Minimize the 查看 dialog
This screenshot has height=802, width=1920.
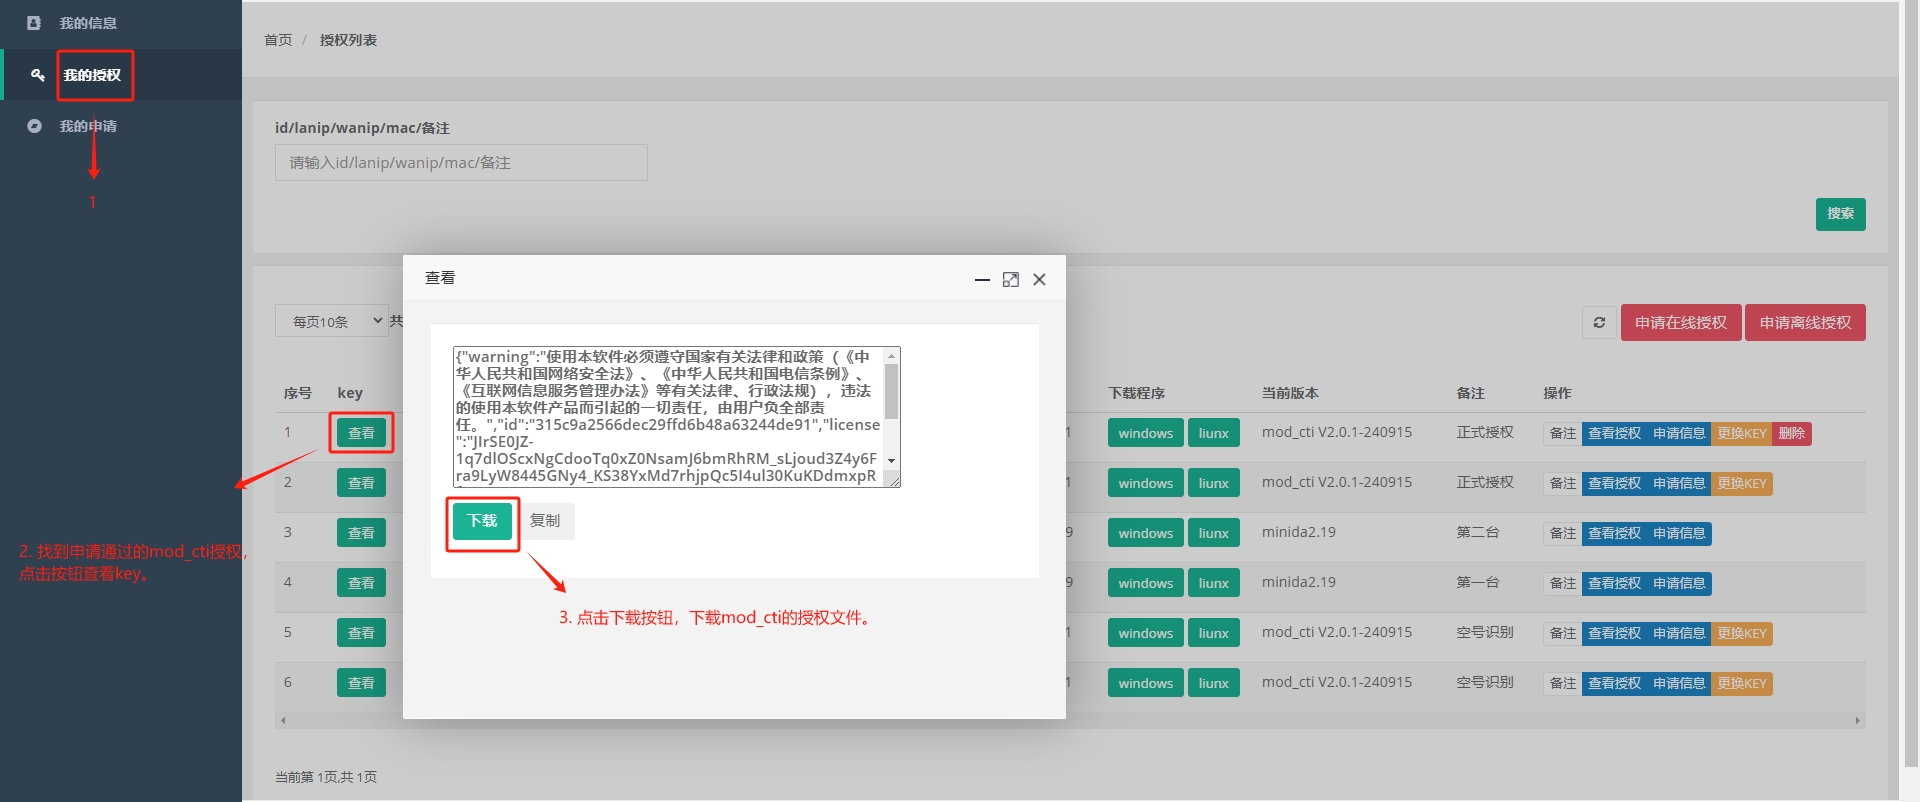982,280
